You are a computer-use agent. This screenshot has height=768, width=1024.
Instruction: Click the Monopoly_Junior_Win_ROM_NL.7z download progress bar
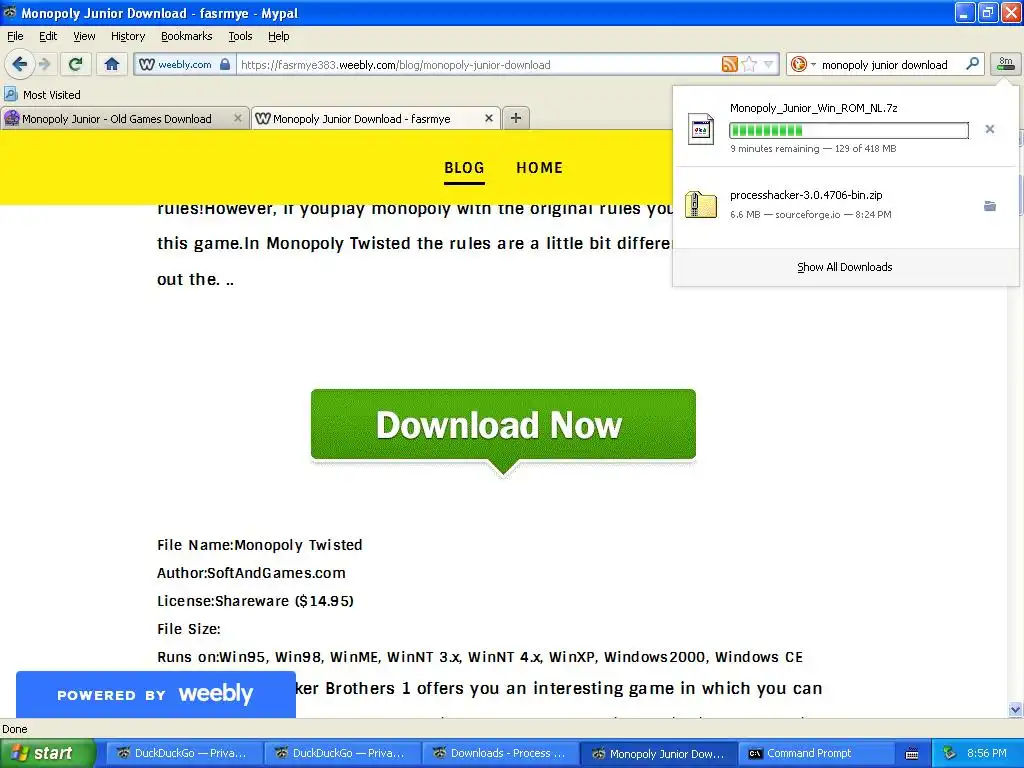848,131
